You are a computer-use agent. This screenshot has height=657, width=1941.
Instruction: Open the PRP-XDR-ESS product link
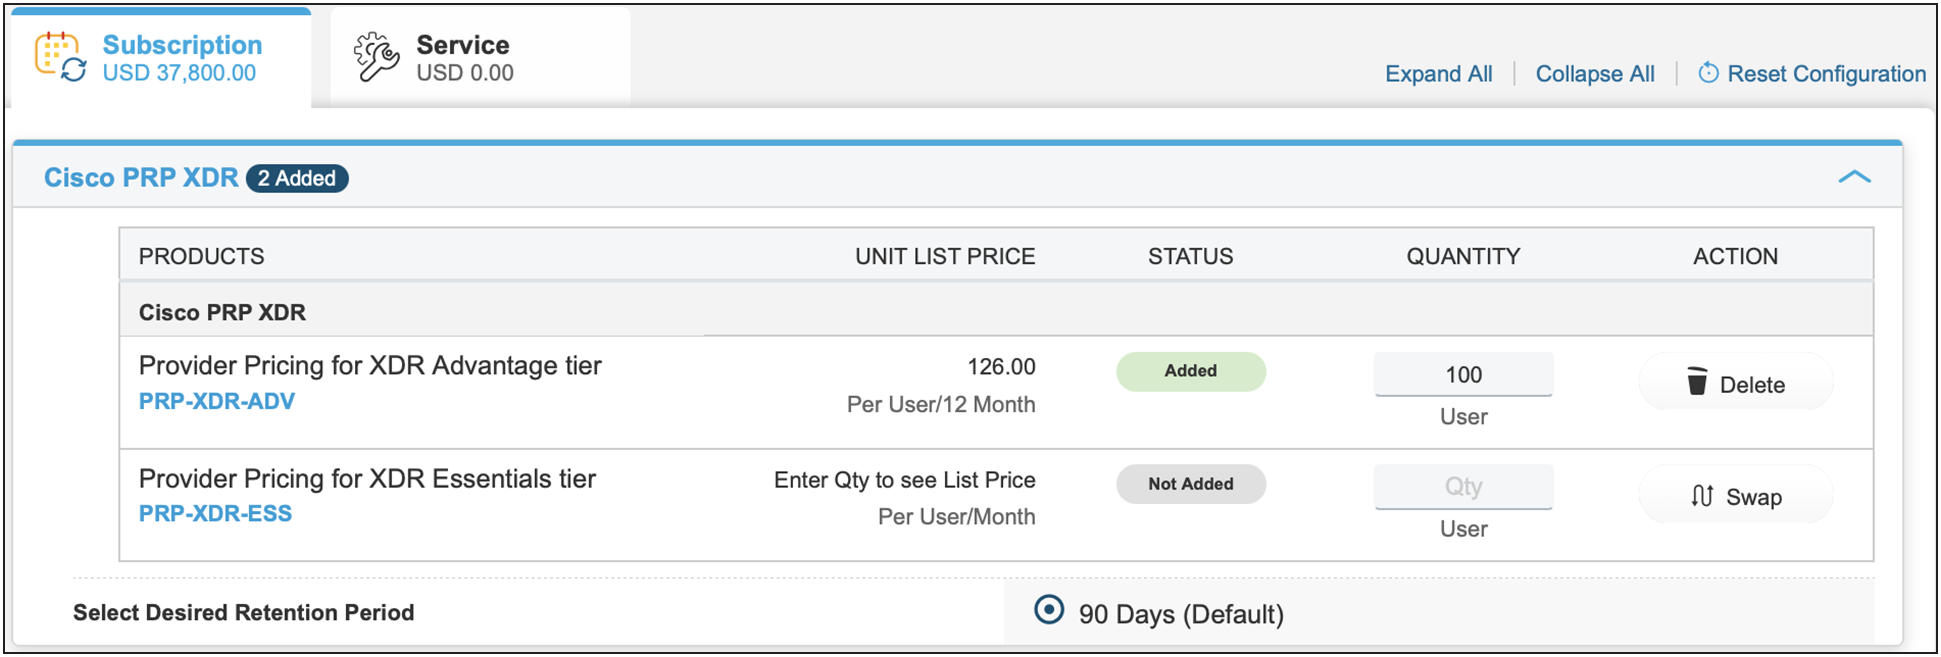click(x=215, y=513)
